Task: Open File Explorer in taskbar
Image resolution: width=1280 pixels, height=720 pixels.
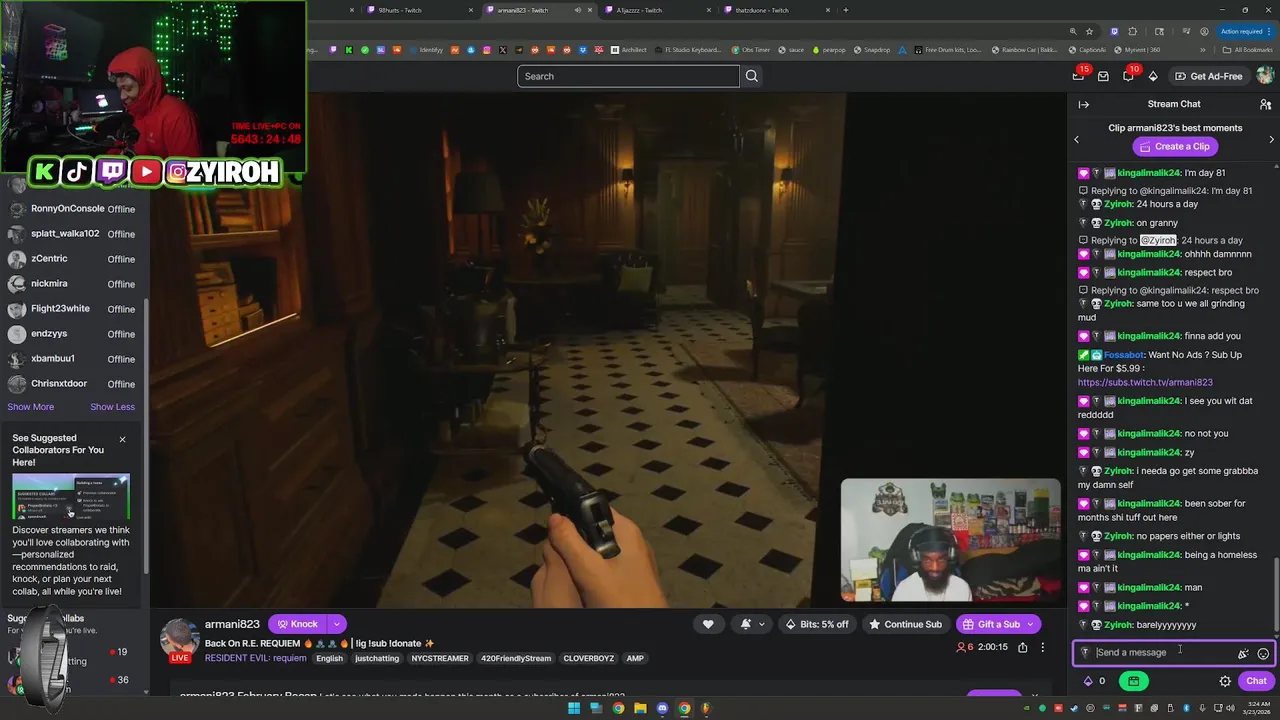Action: (640, 708)
